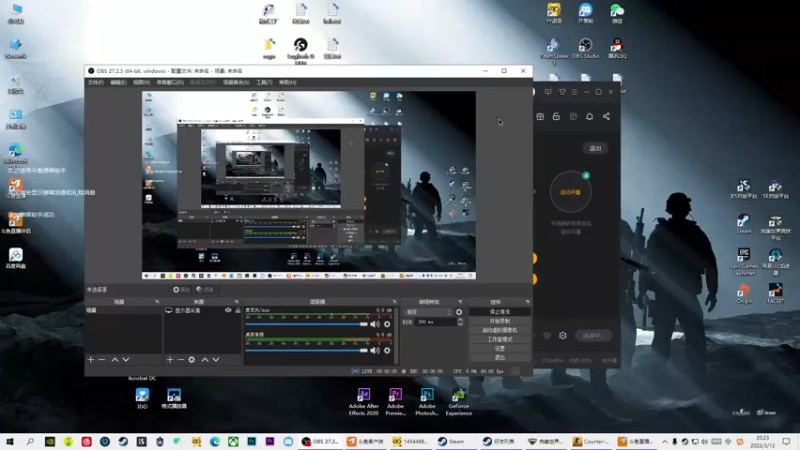This screenshot has width=800, height=450.
Task: Open 麦克风/Aux audio settings gear
Action: coord(387,324)
